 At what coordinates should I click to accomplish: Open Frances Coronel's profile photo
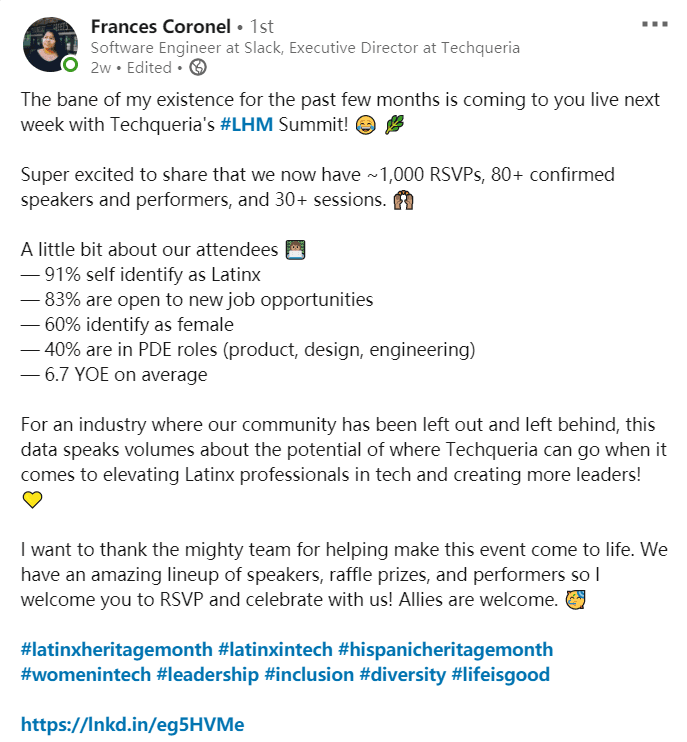pyautogui.click(x=50, y=44)
